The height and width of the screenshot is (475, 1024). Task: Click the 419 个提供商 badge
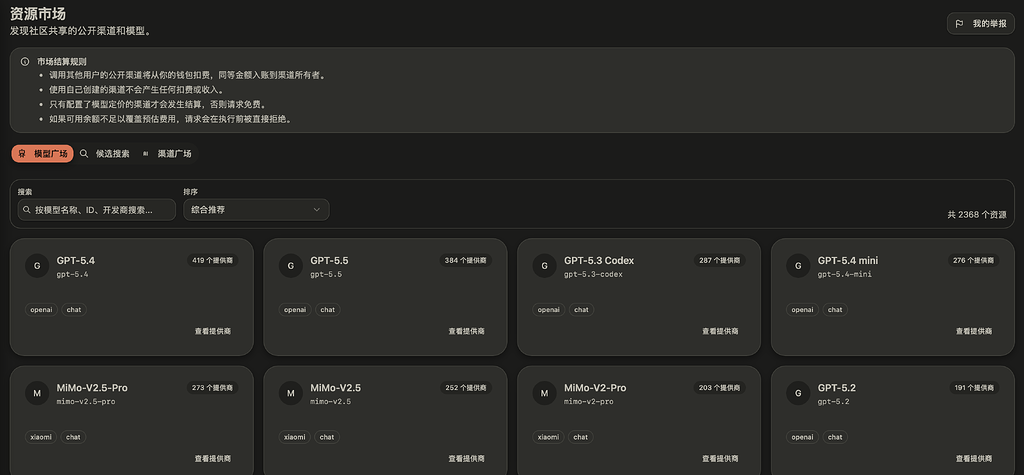click(x=212, y=260)
